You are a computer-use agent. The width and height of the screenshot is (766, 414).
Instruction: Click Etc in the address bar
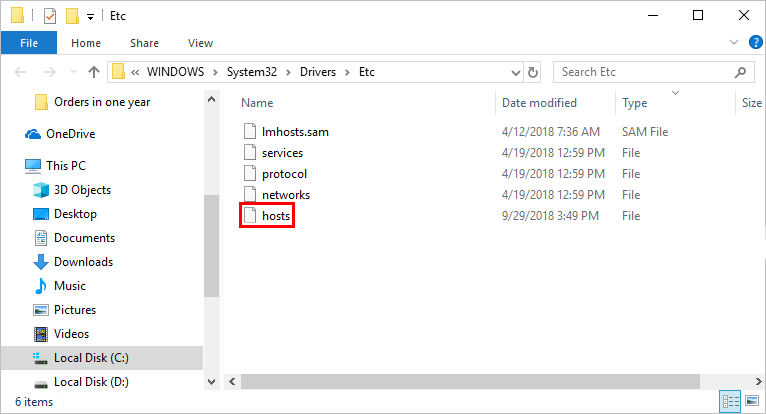coord(367,72)
